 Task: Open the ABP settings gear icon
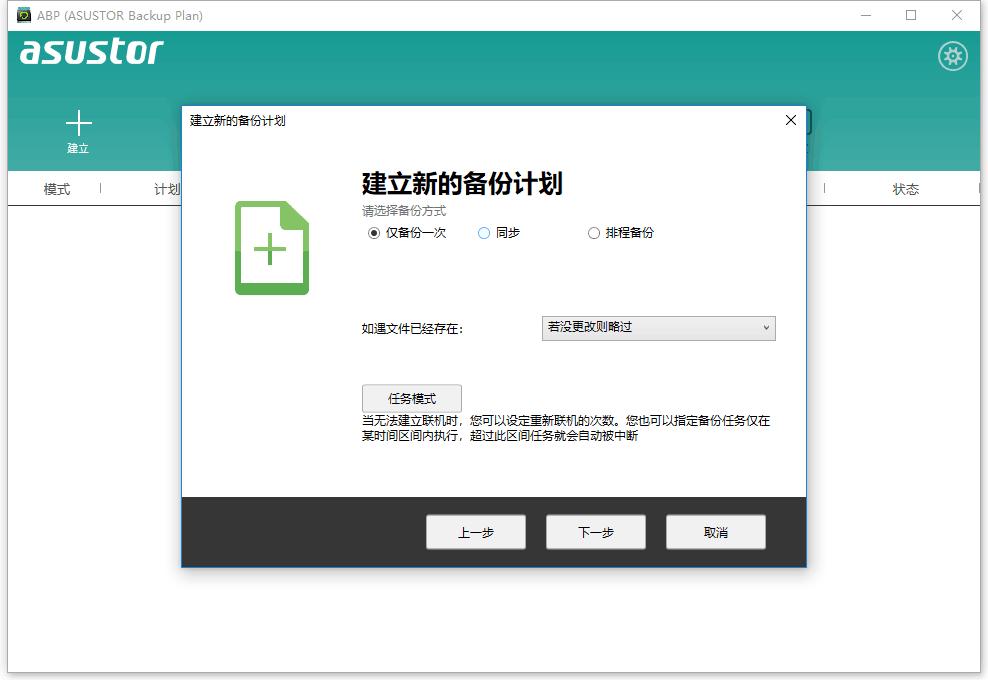pos(952,56)
